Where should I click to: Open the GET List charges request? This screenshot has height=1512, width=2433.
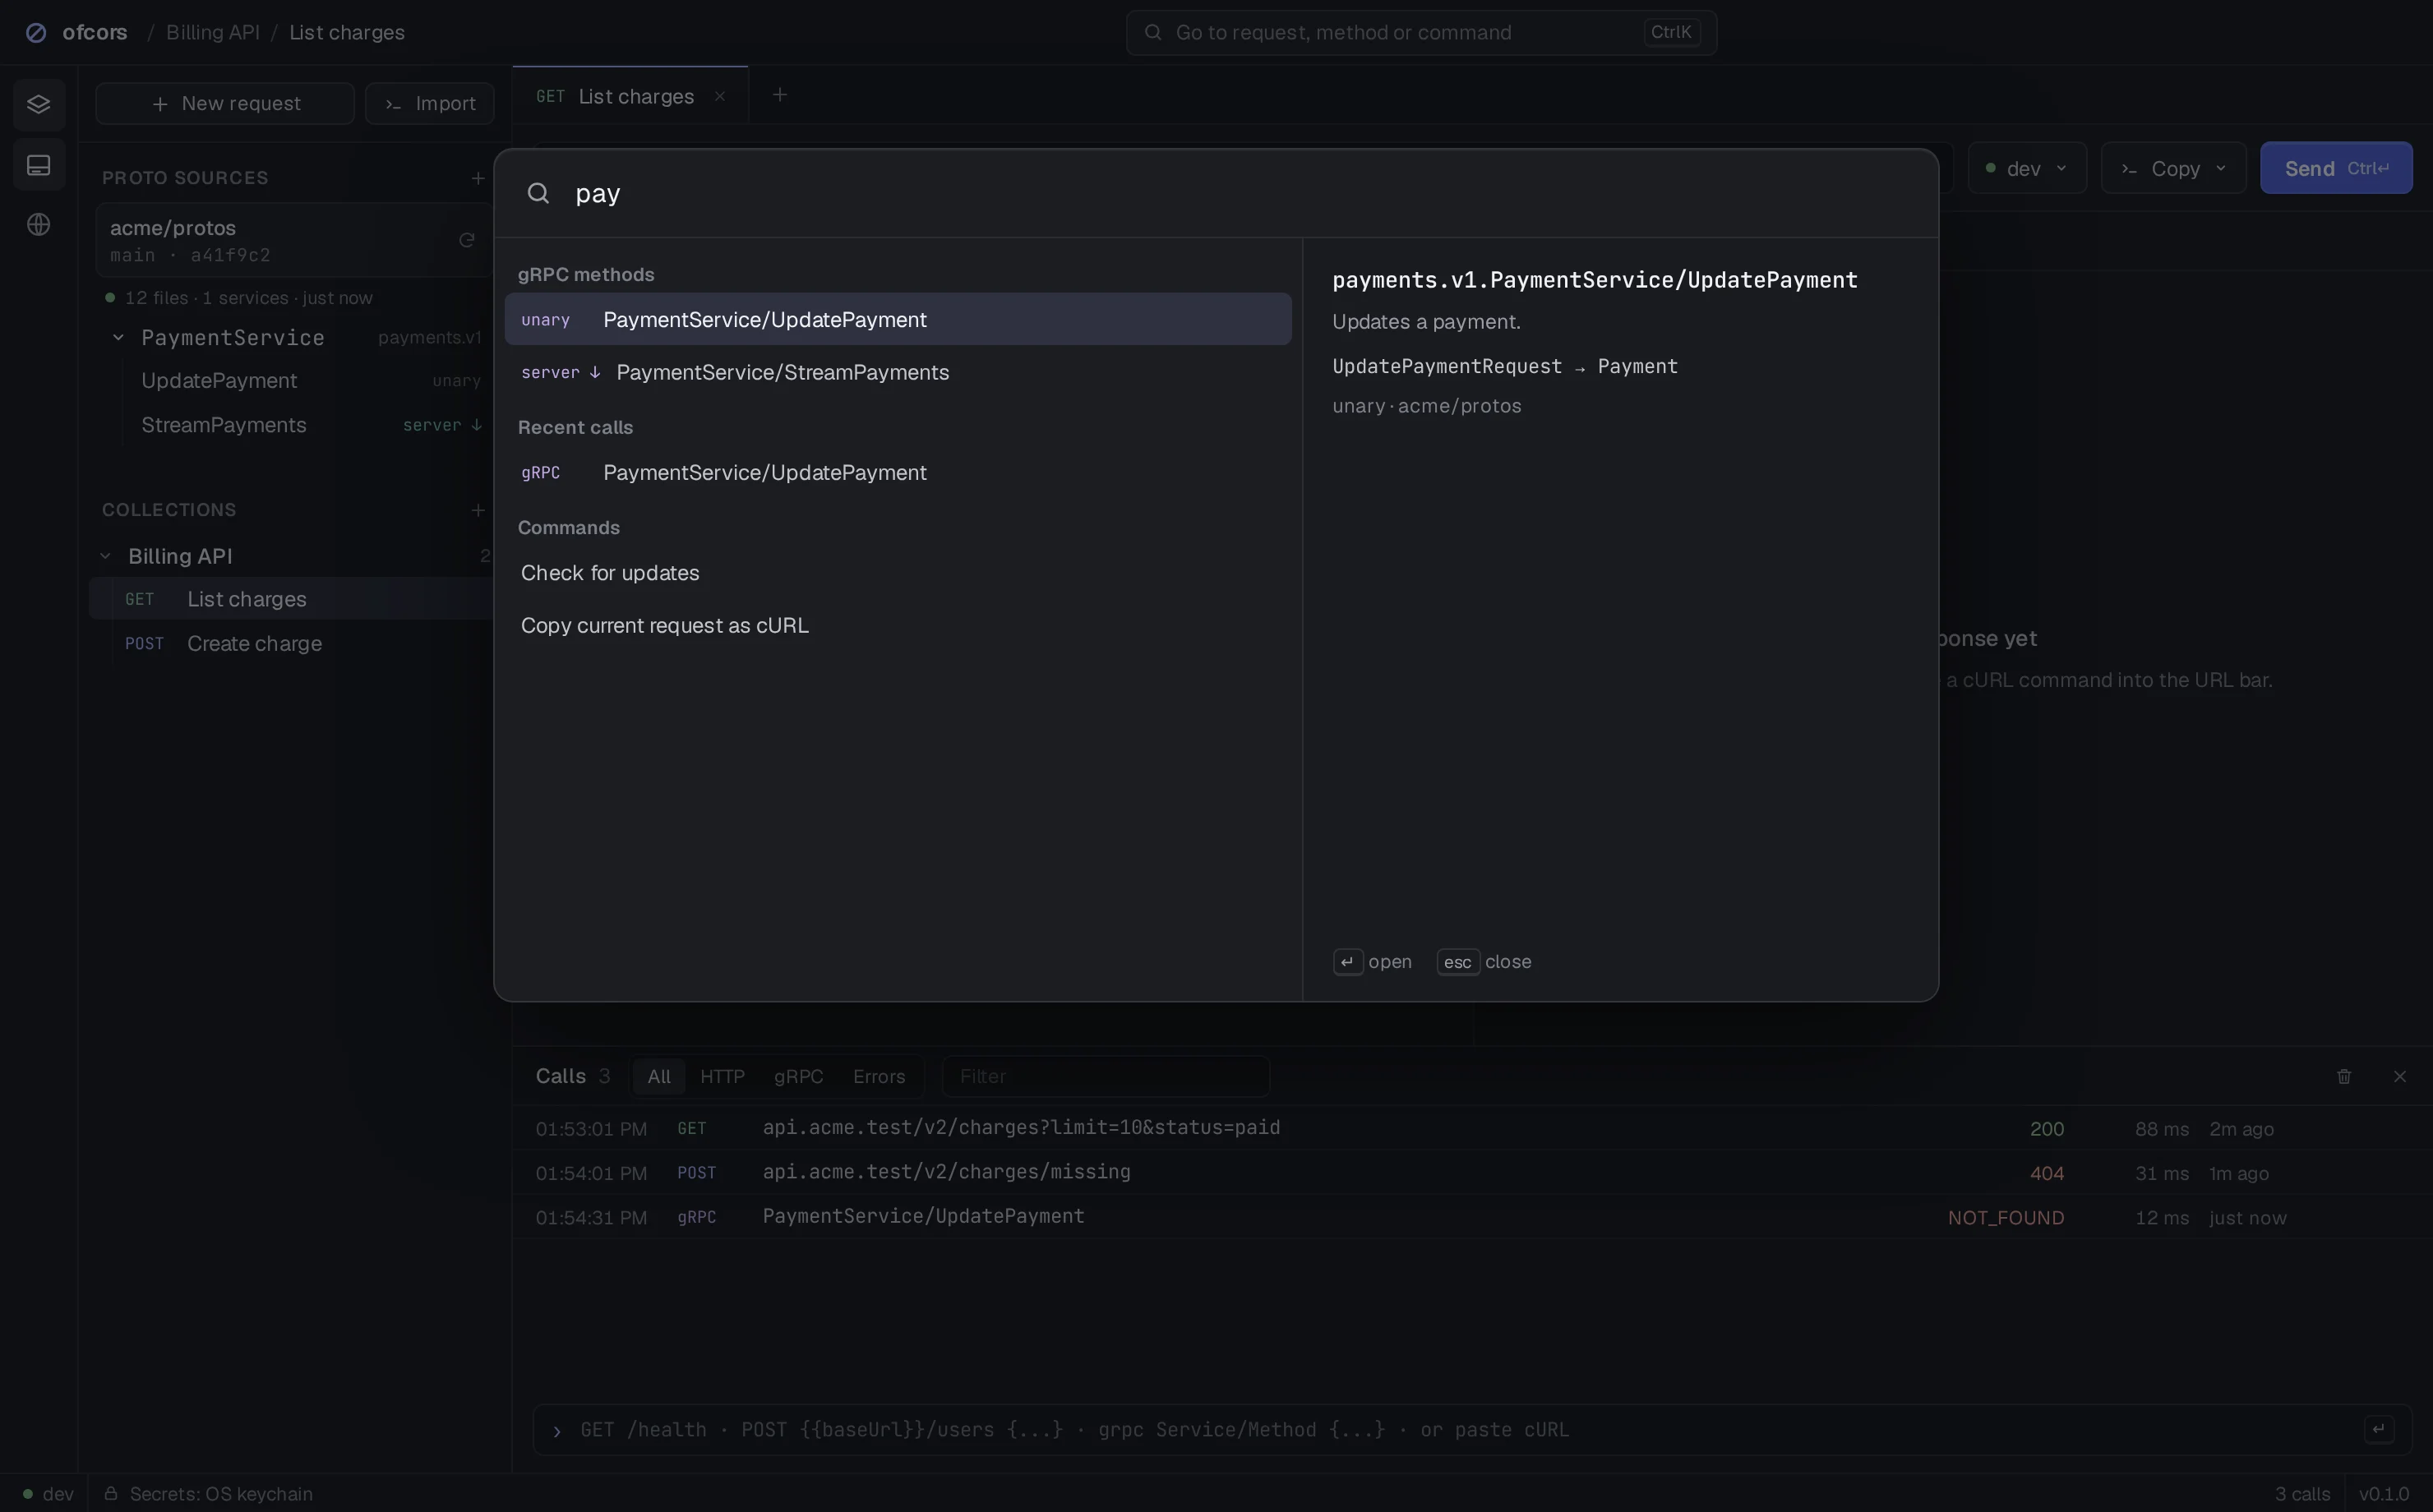(x=292, y=599)
